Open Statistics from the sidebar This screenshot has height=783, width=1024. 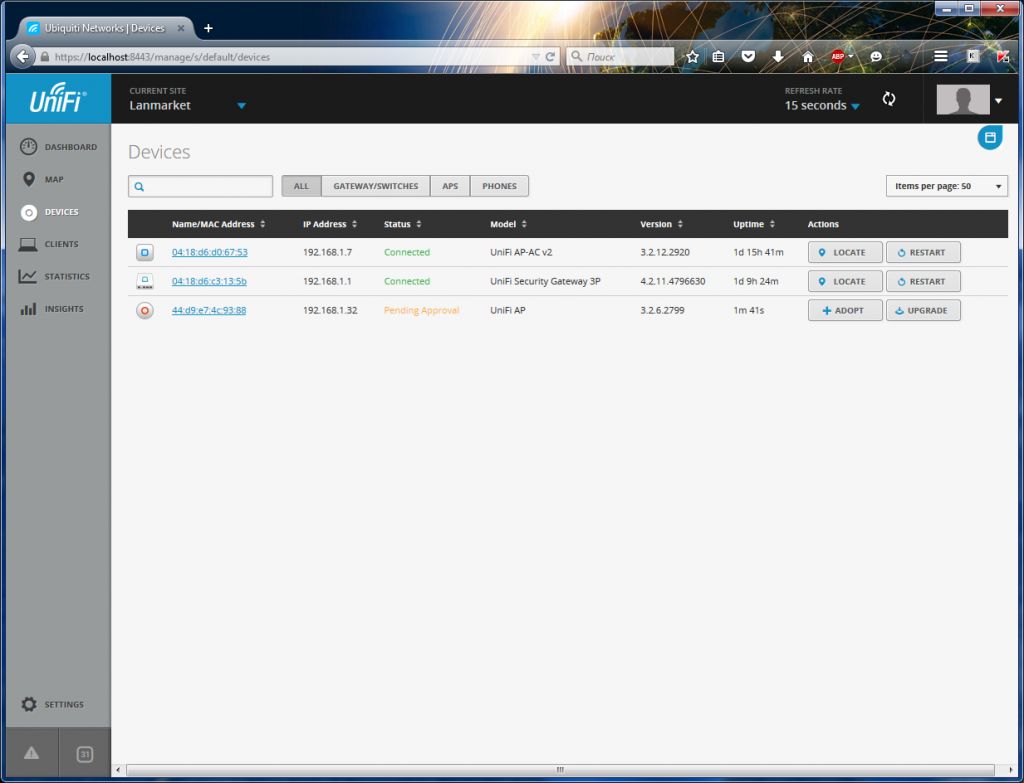pos(29,277)
